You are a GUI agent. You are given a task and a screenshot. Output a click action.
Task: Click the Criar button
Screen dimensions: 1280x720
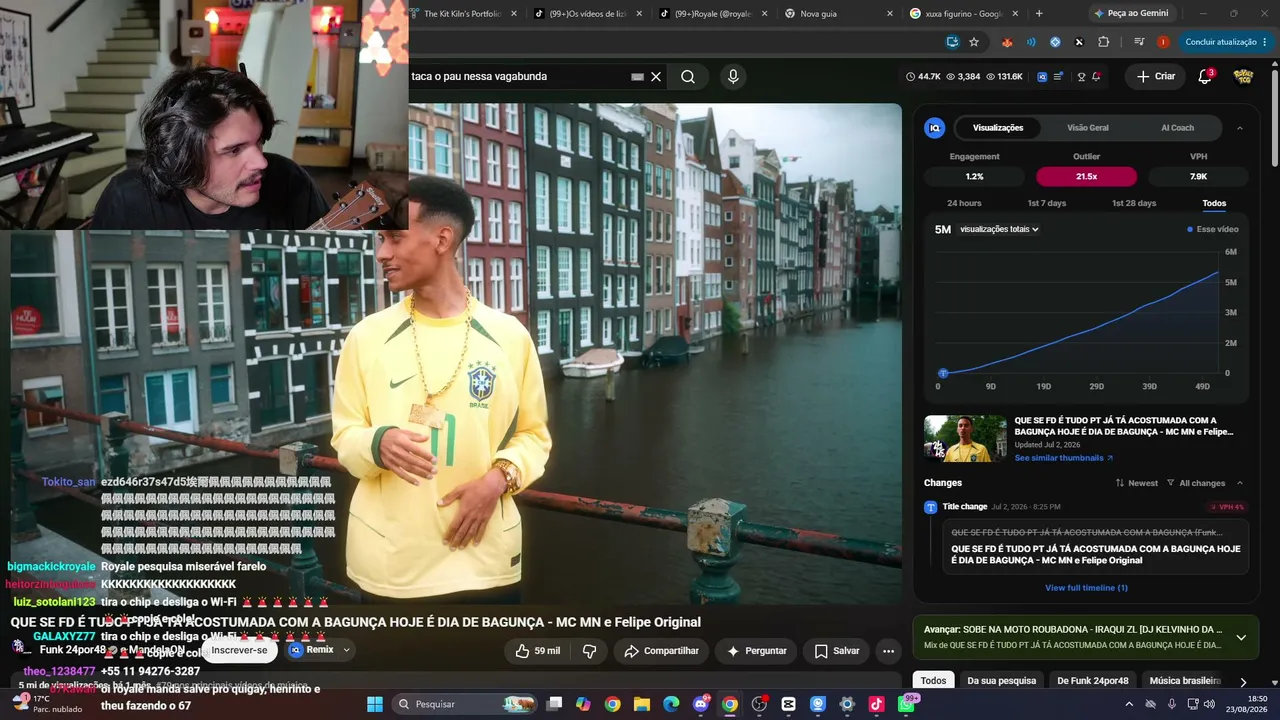click(x=1155, y=76)
